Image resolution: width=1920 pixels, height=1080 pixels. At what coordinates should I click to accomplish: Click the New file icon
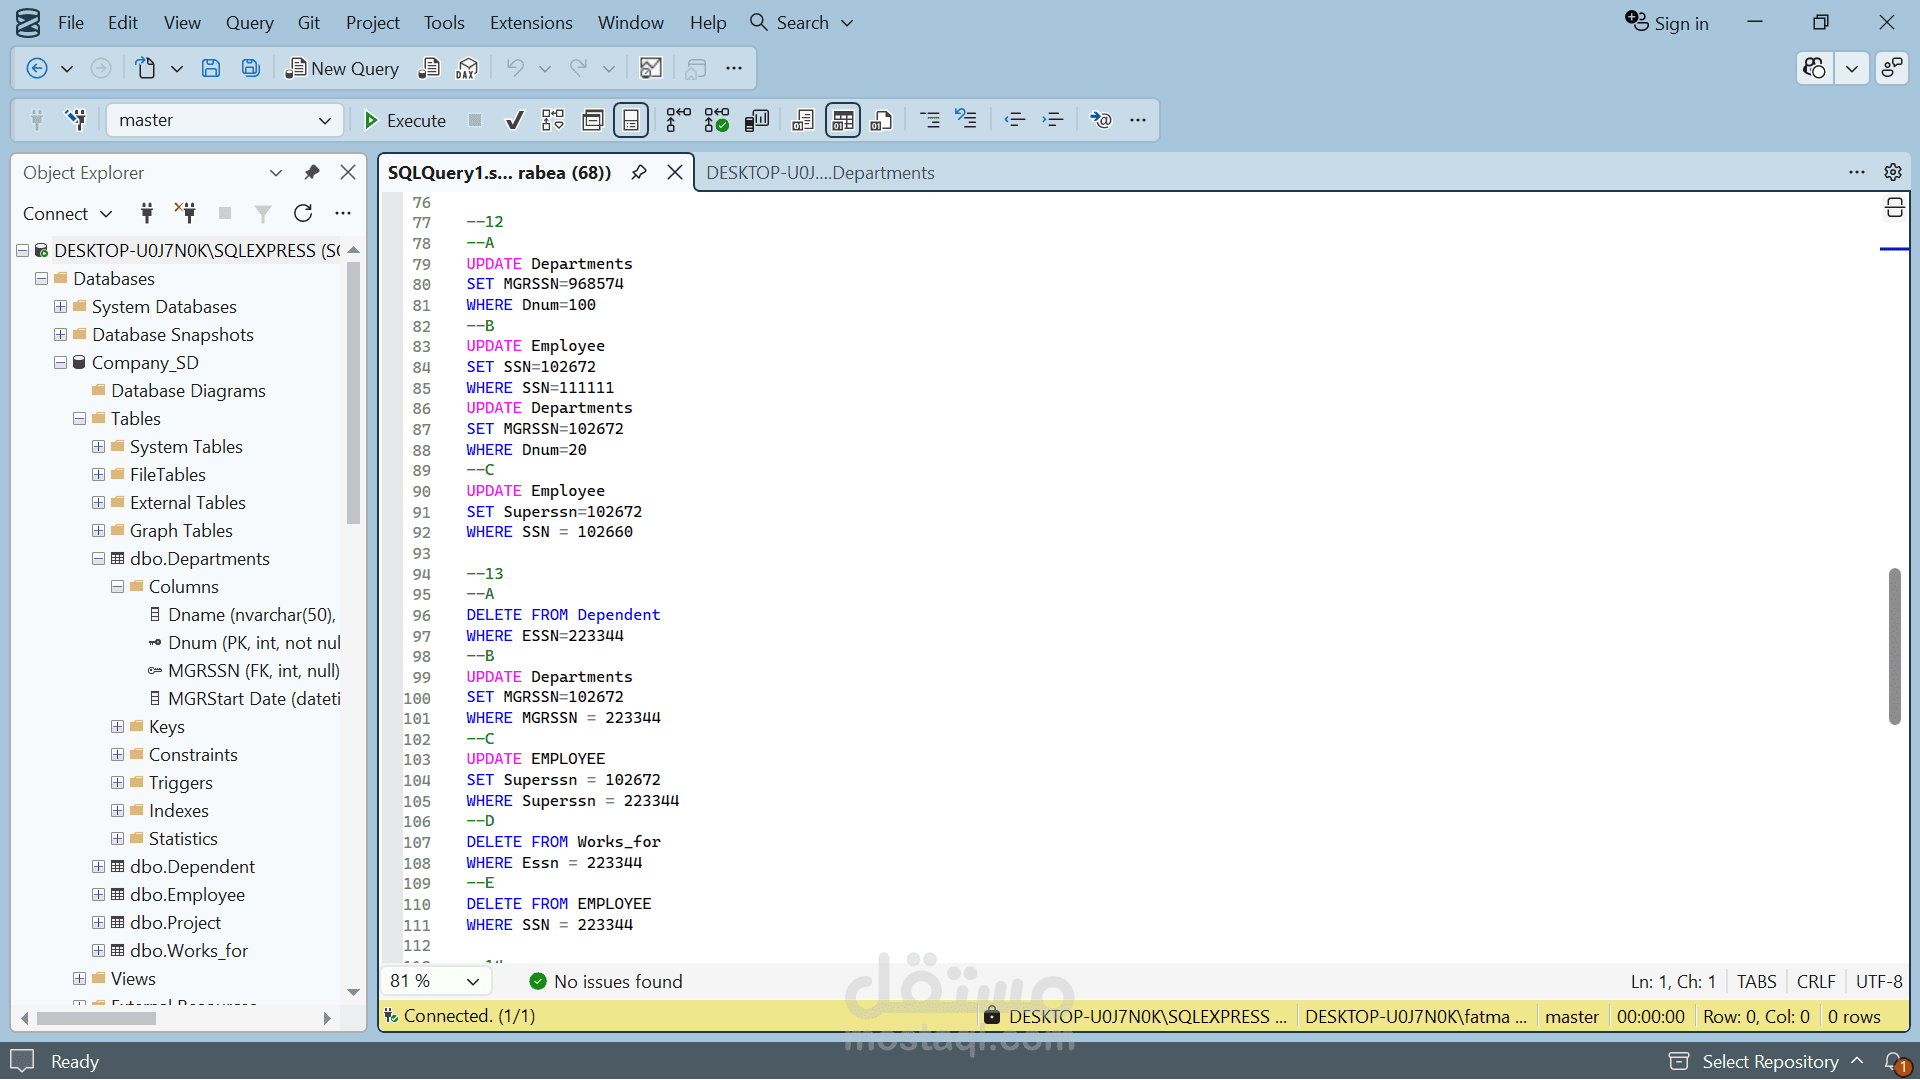point(146,68)
